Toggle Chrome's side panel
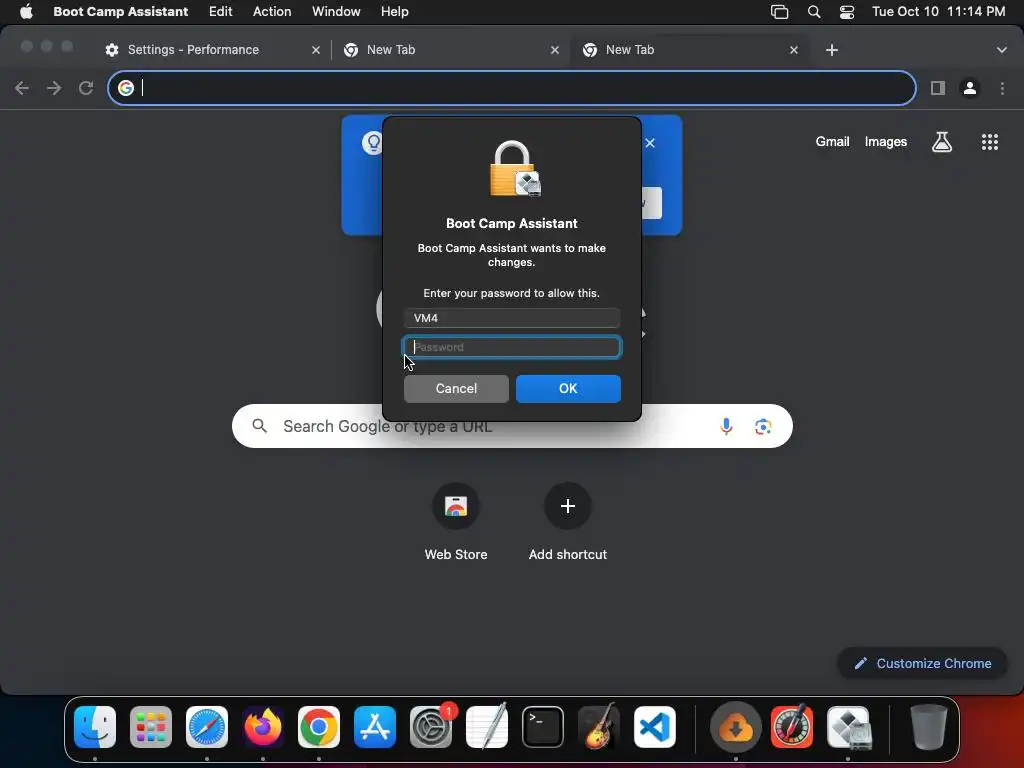Screen dimensions: 1024x768 click(938, 88)
